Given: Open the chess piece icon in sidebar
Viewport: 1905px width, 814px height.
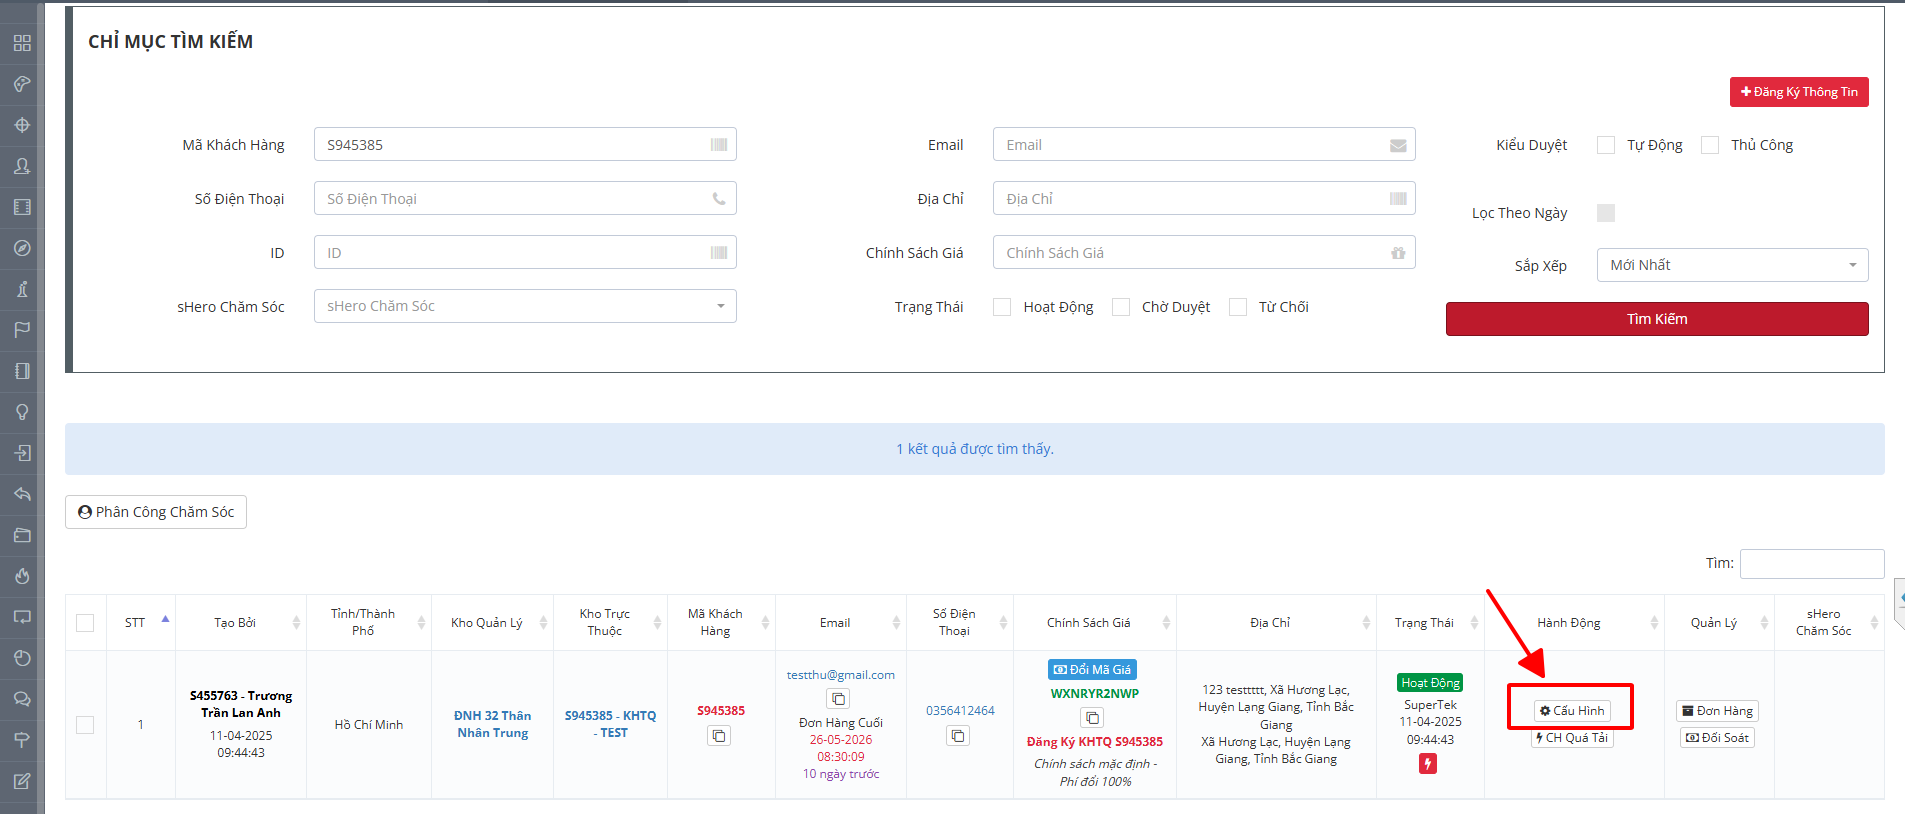Looking at the screenshot, I should tap(22, 289).
